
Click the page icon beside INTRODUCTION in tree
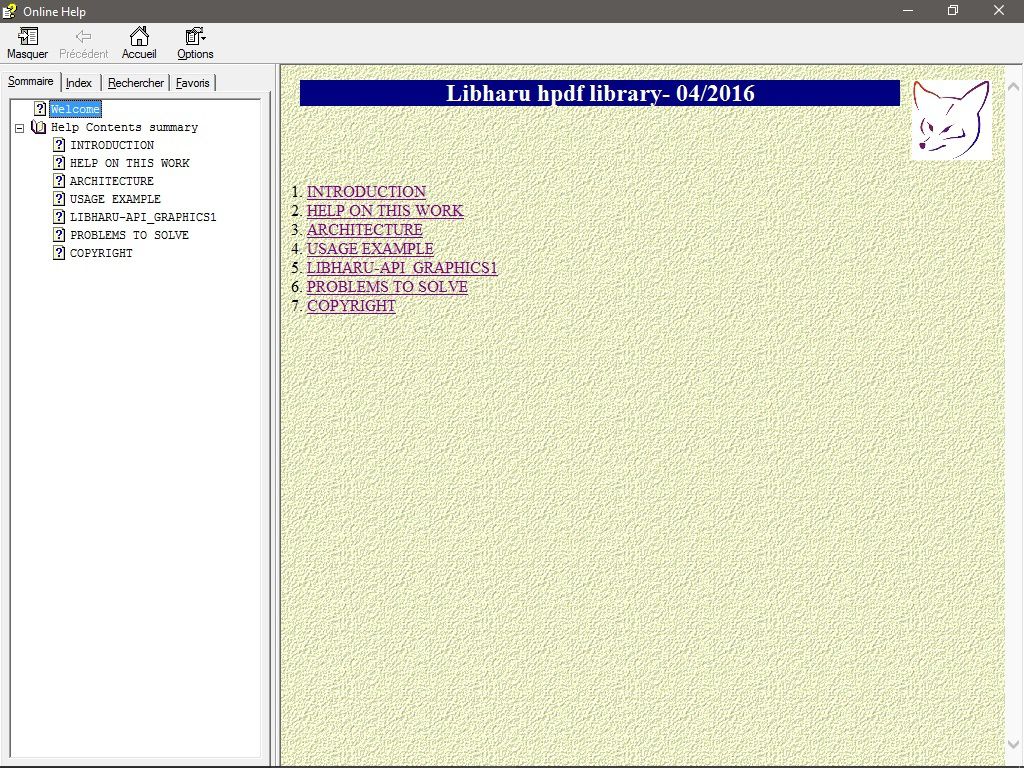[x=59, y=145]
